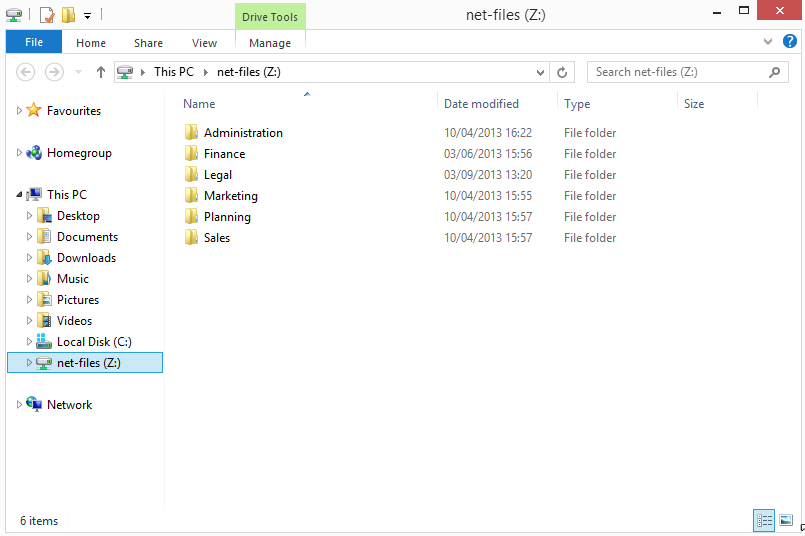Select the Finance folder icon
The image size is (805, 536).
point(191,154)
